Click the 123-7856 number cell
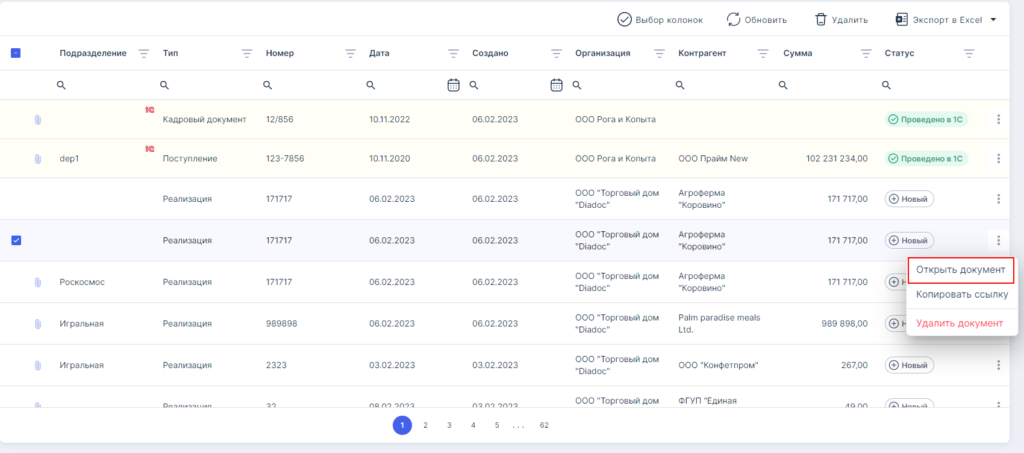Screen dimensions: 1024x453 click(285, 158)
